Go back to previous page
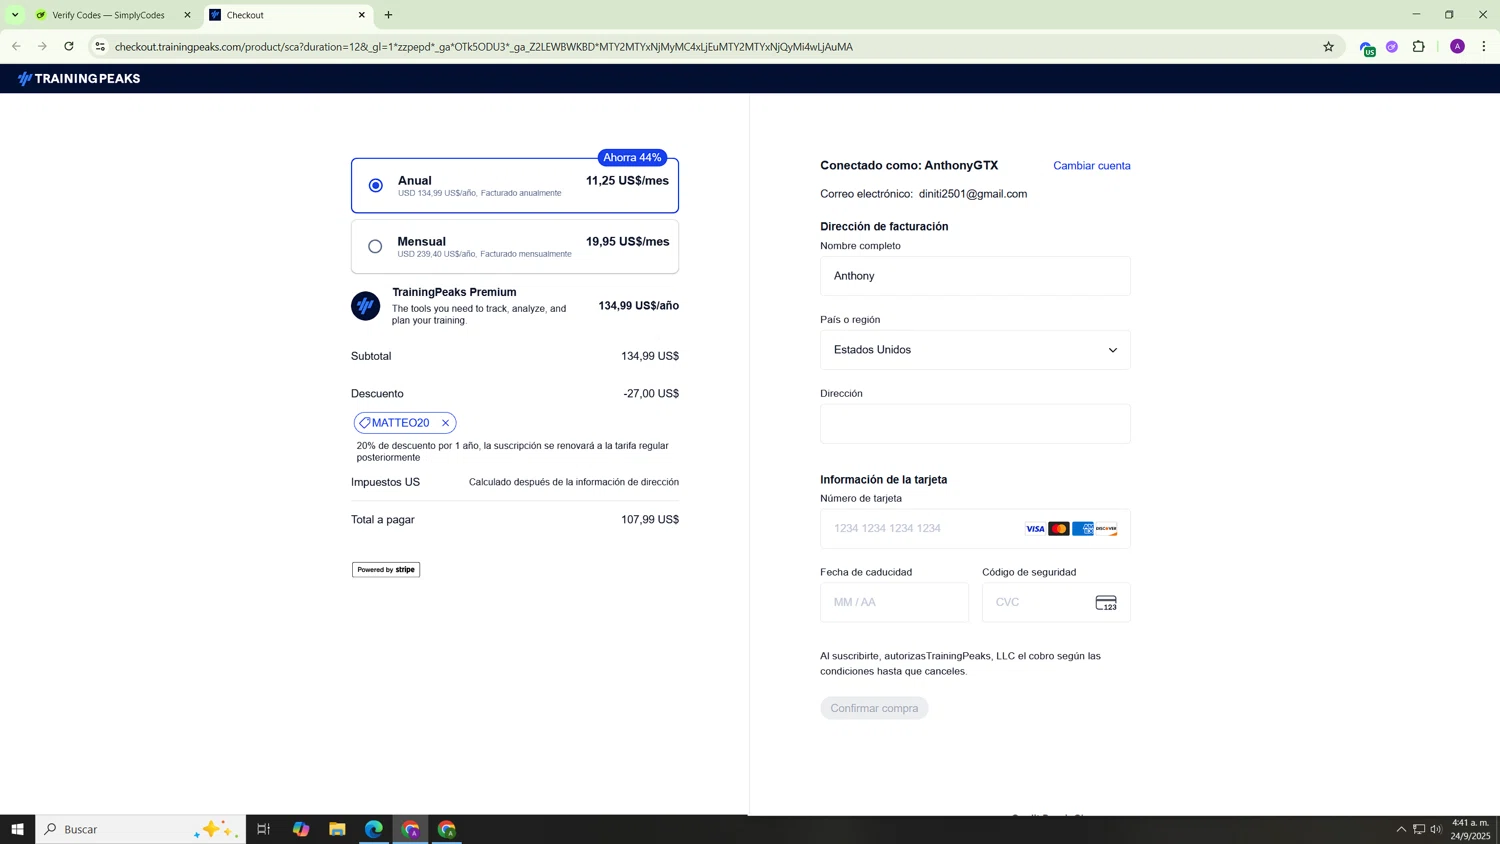 tap(16, 46)
